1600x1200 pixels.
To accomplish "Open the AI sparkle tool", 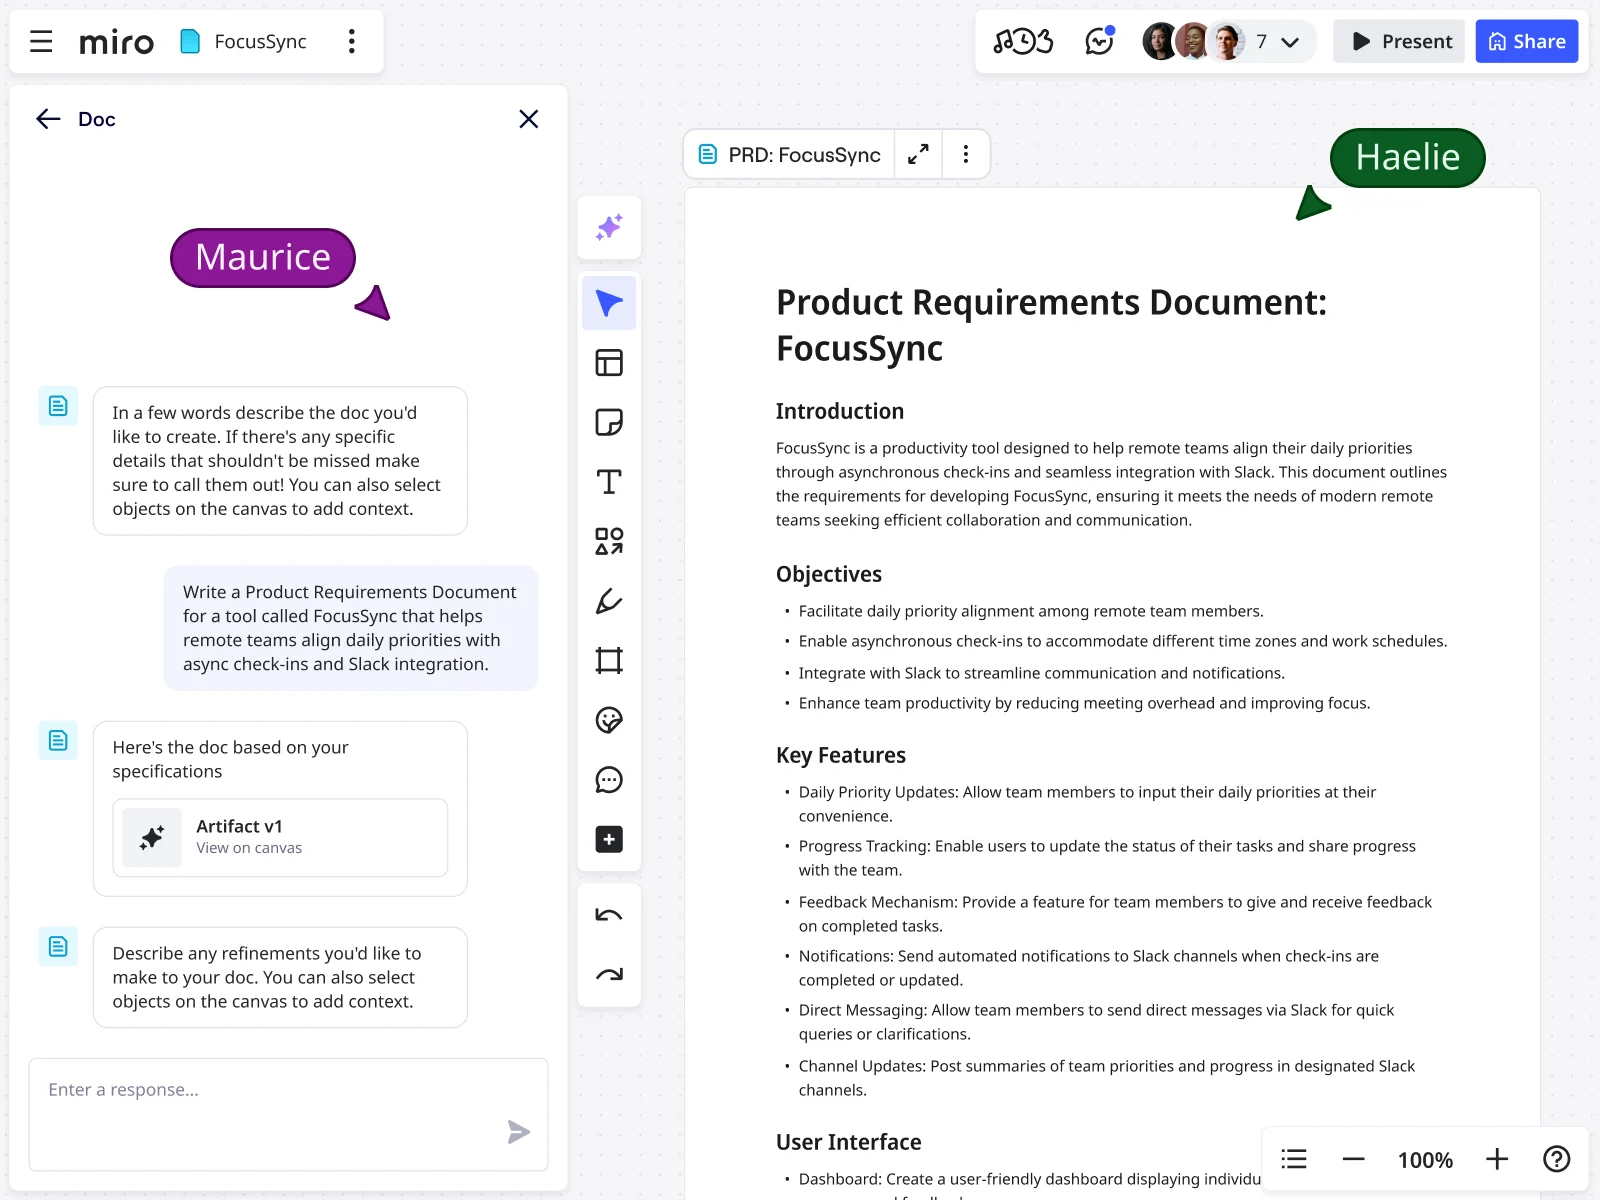I will (x=609, y=227).
